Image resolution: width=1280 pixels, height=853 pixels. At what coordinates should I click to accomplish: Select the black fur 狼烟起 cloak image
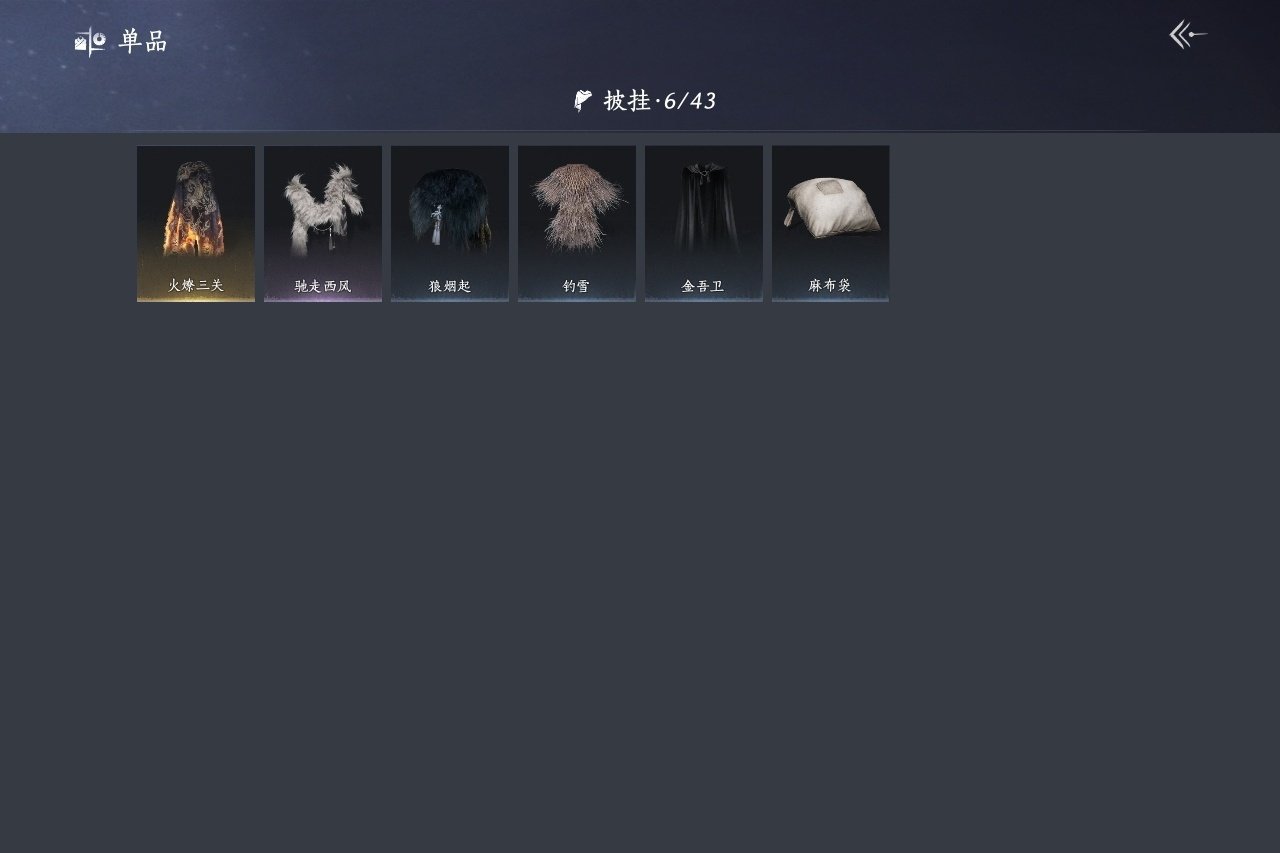[x=450, y=210]
